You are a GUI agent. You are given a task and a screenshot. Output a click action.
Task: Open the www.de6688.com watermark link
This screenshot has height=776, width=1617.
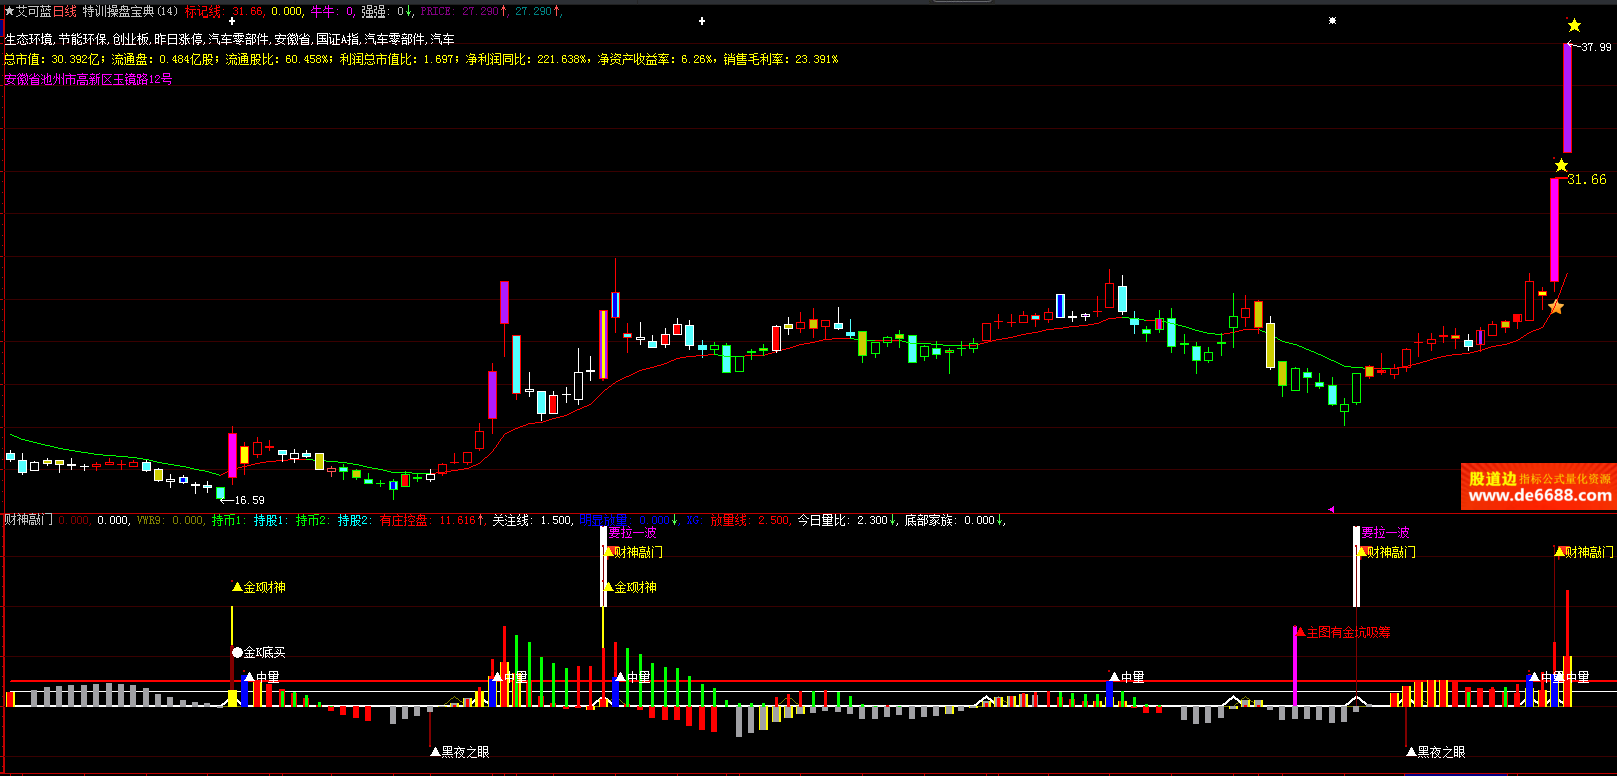coord(1539,496)
